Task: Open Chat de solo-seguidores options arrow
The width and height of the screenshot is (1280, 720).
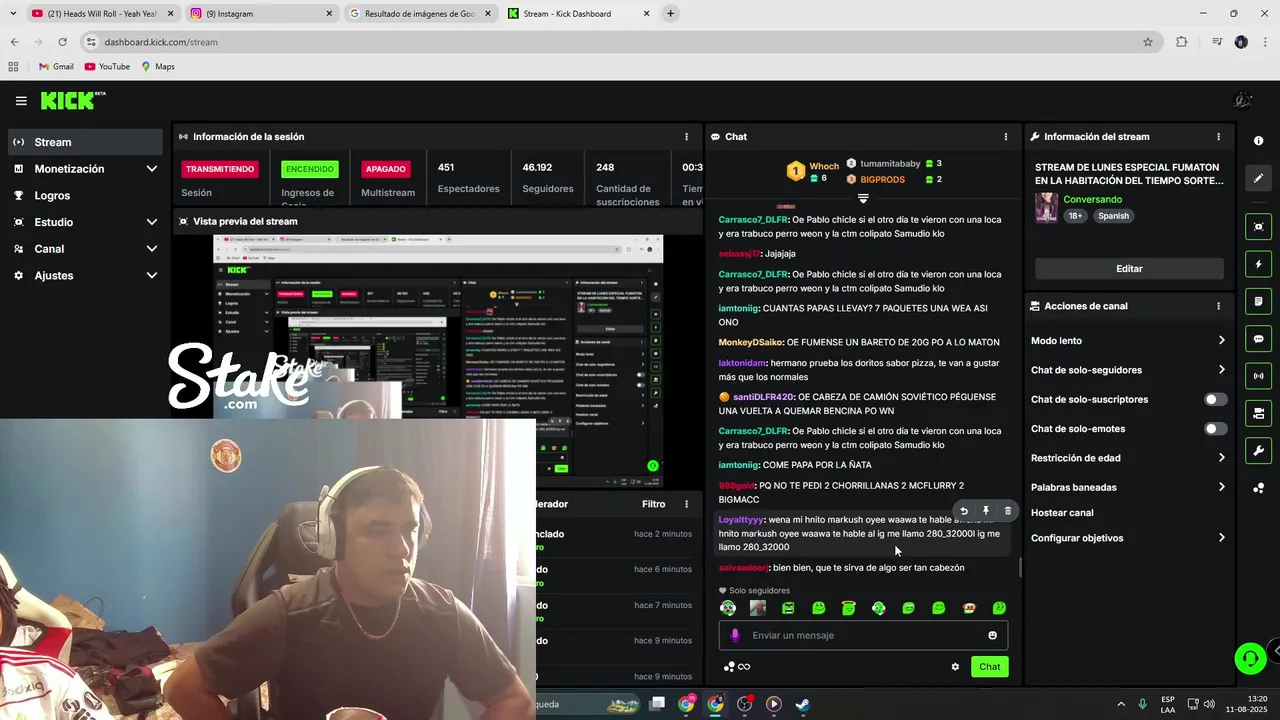Action: click(1221, 370)
